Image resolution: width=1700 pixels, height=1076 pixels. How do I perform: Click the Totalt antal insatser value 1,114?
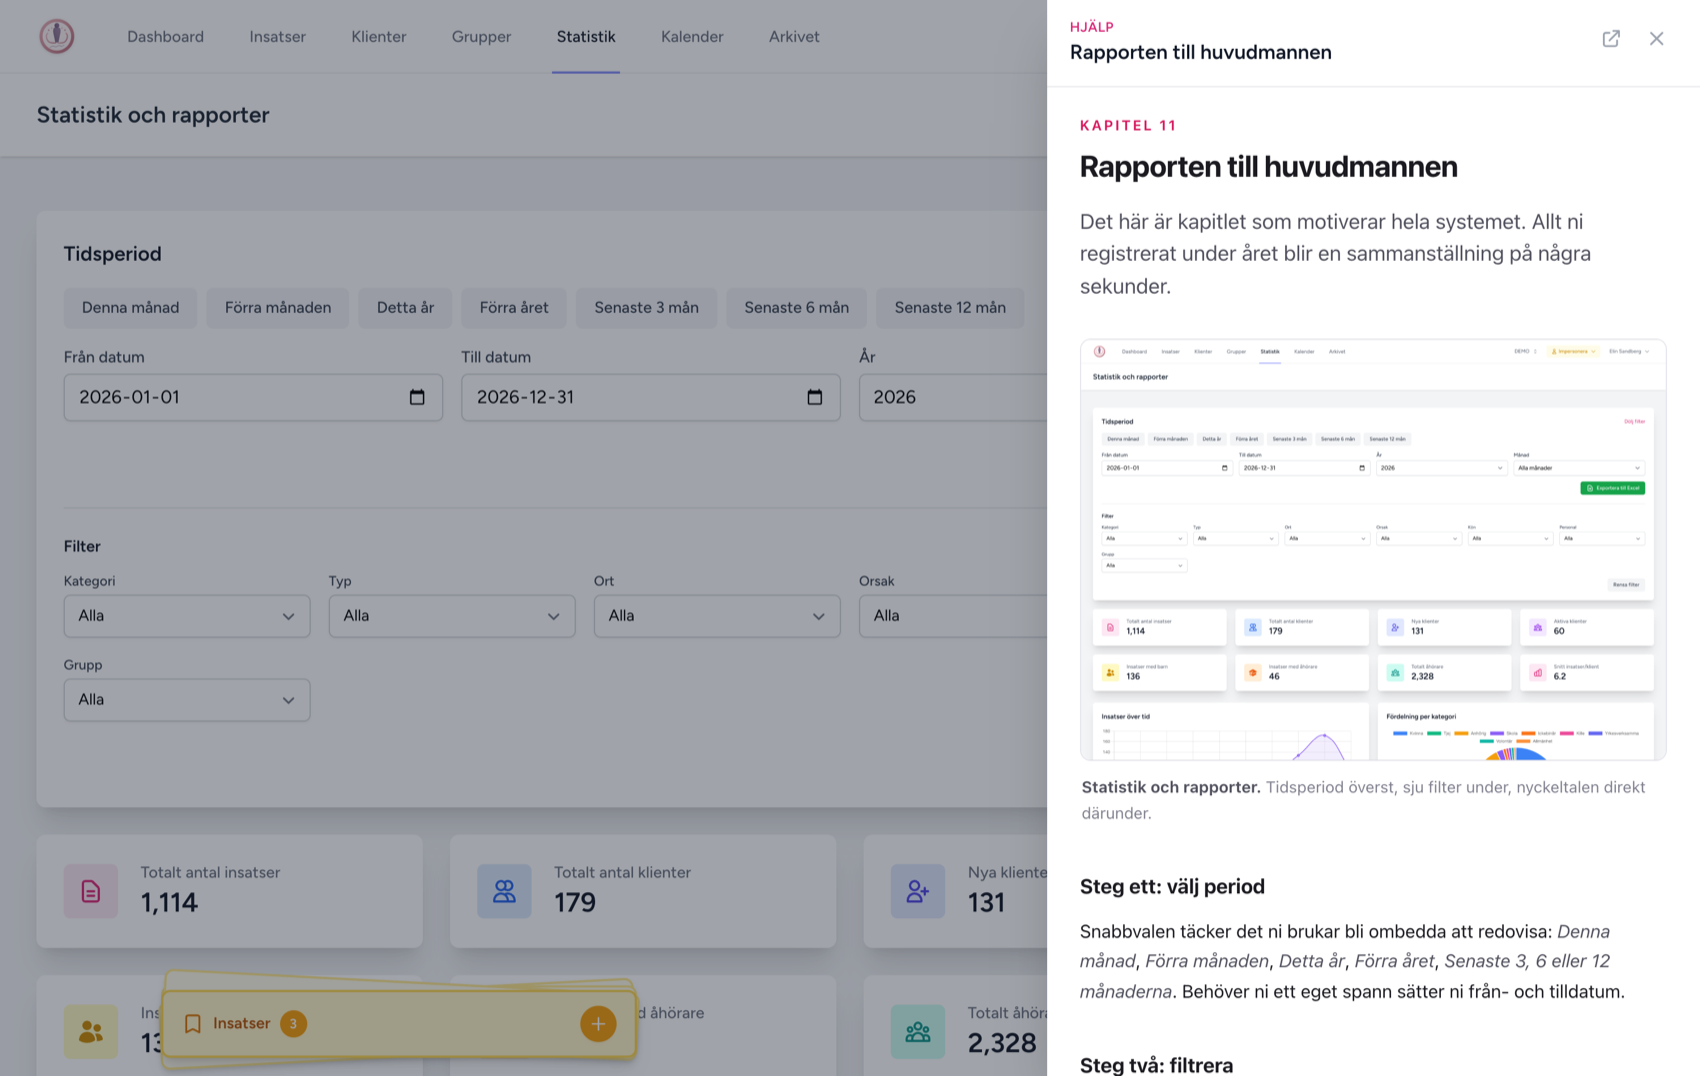pos(169,903)
